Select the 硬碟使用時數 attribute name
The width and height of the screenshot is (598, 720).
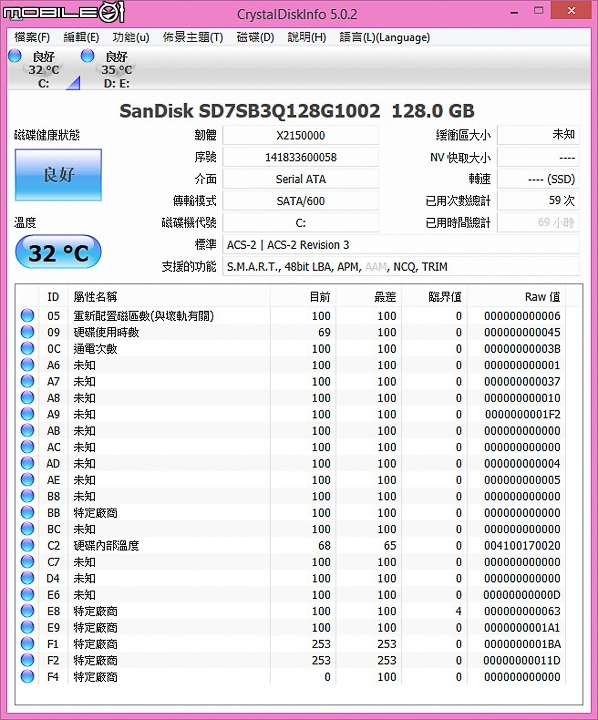(x=106, y=332)
